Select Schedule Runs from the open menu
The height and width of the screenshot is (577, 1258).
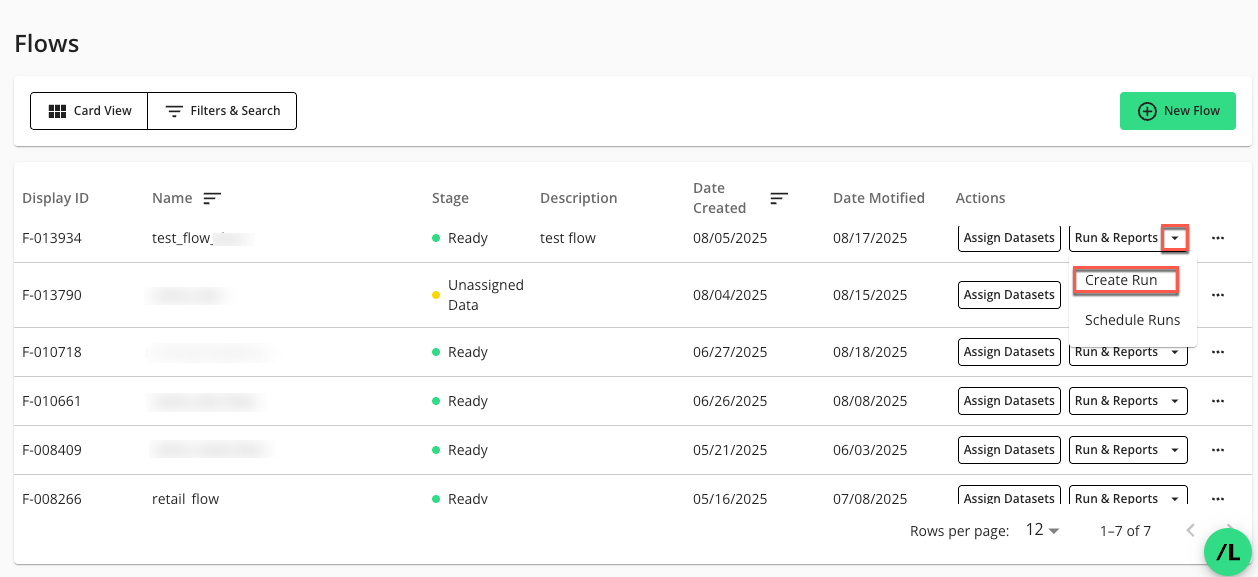point(1133,320)
